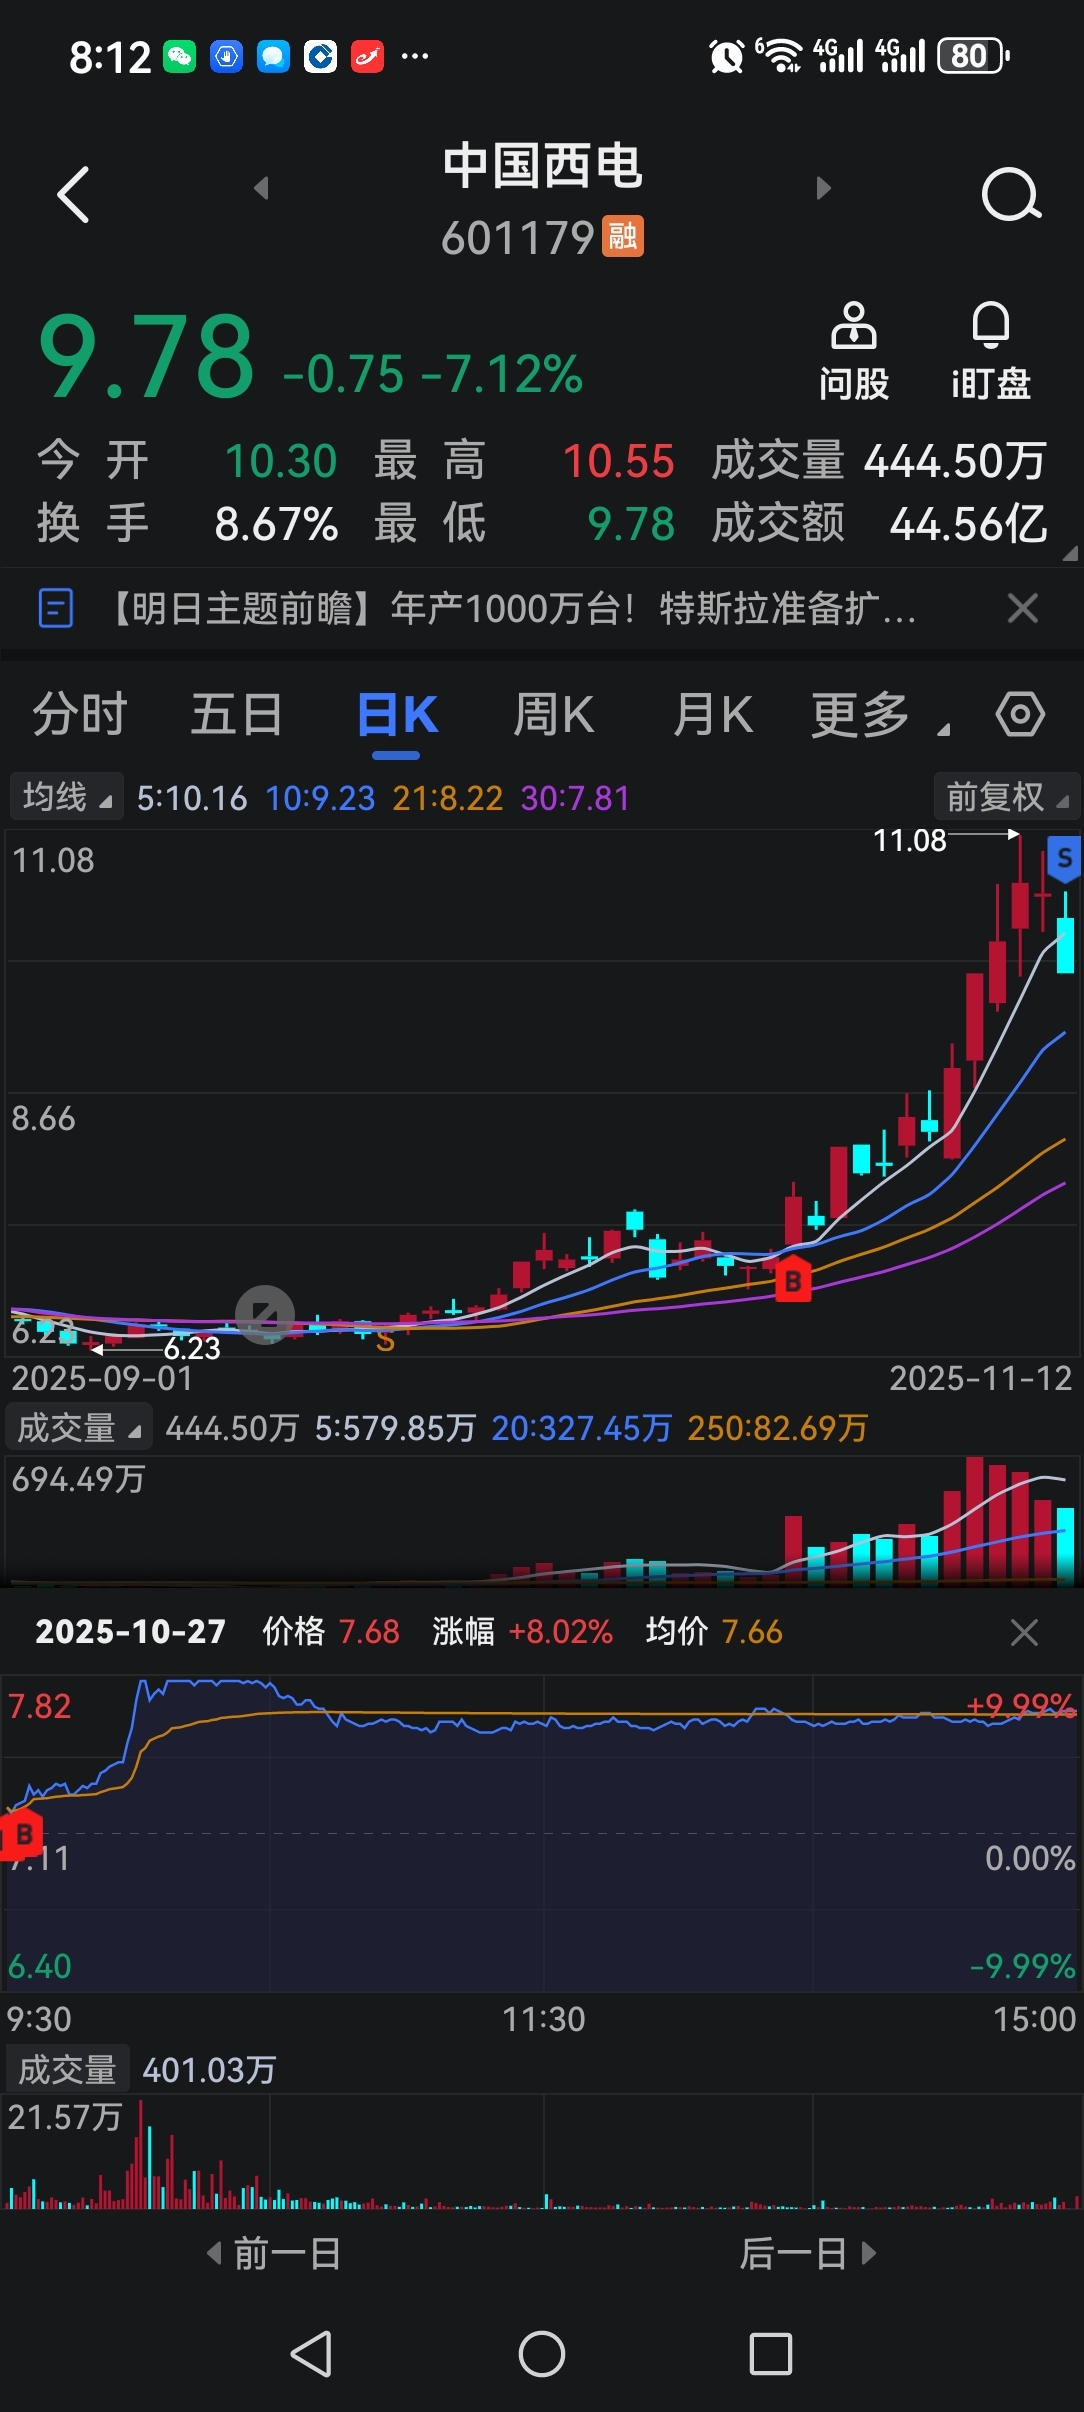Viewport: 1084px width, 2412px height.
Task: Tap the stock name 中国西电
Action: [542, 165]
